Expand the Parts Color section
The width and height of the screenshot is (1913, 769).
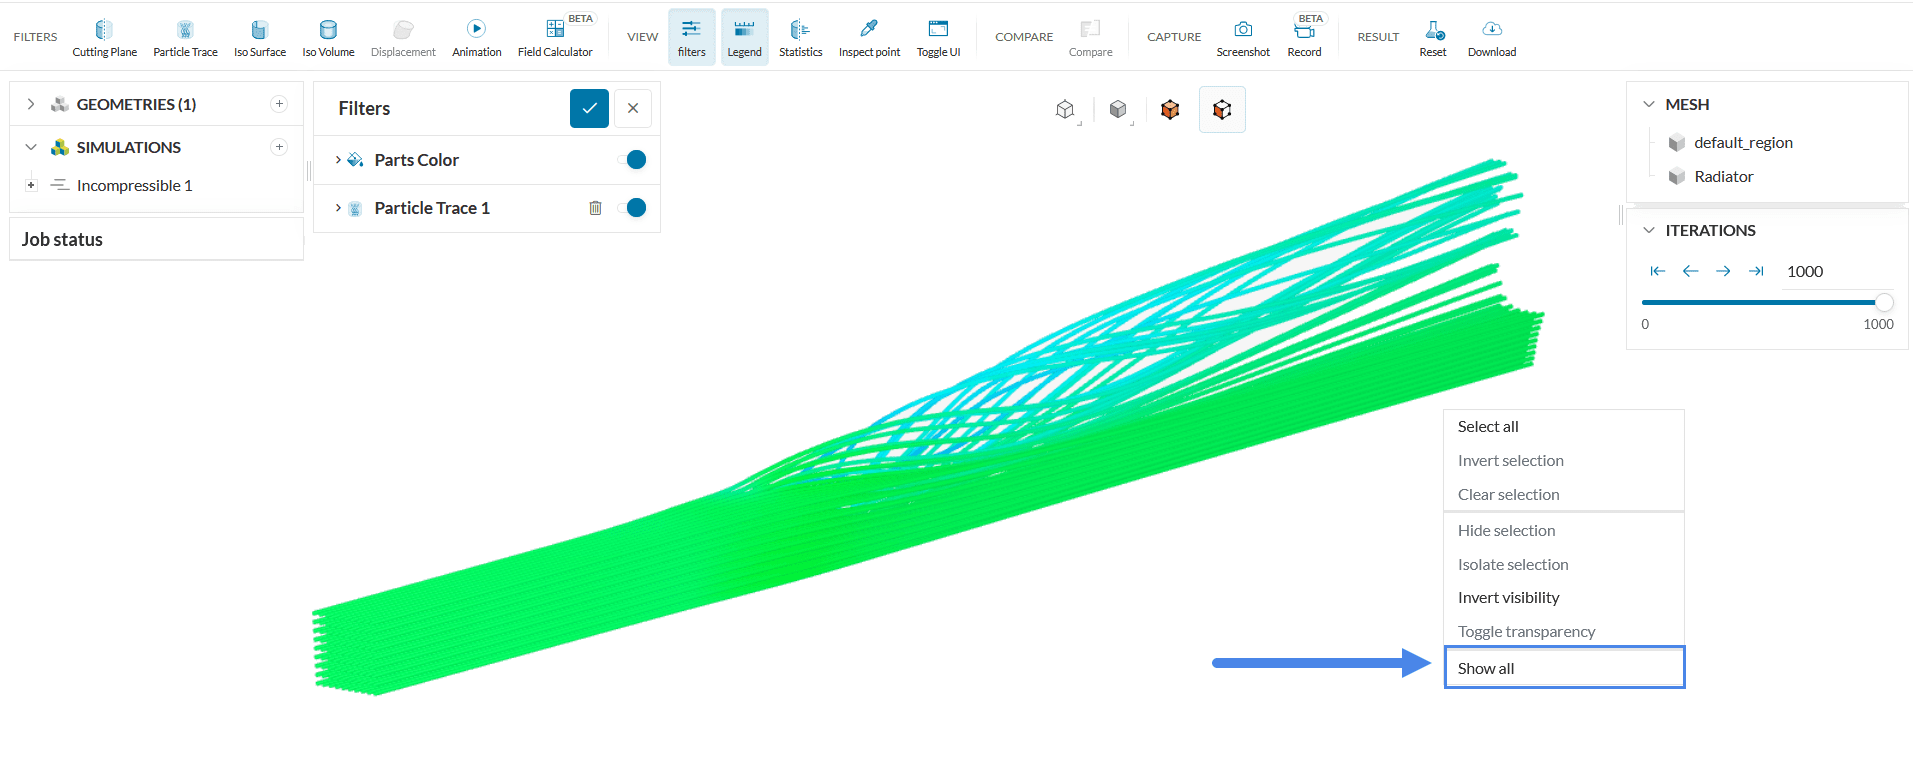coord(338,160)
